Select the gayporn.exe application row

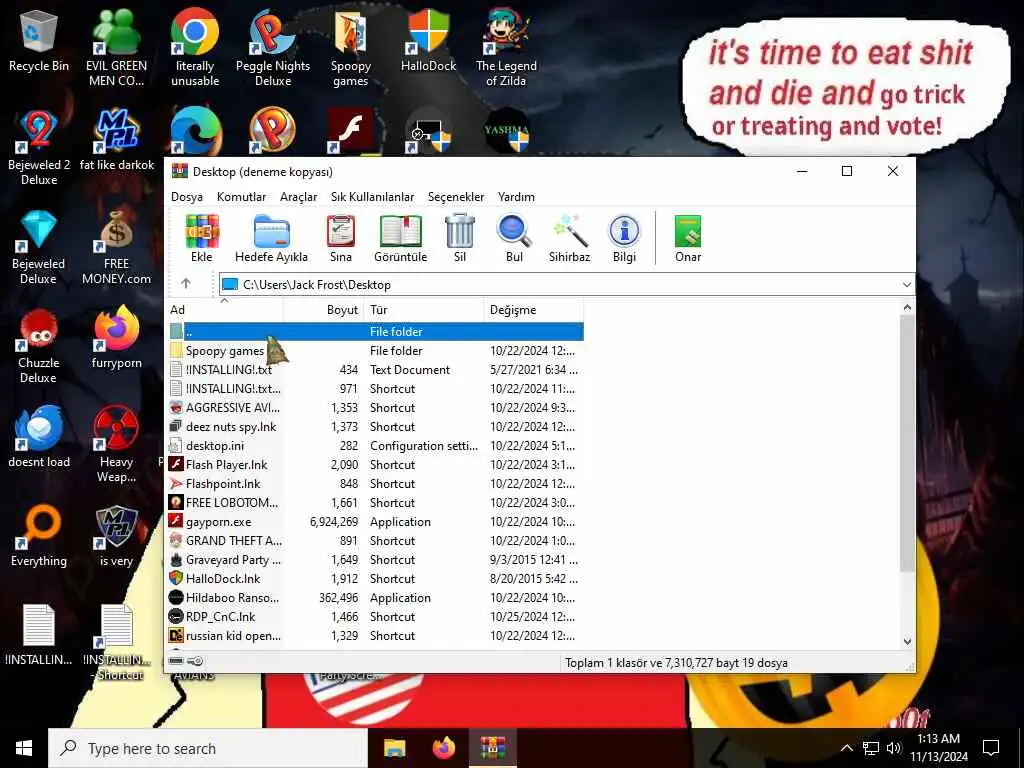click(375, 522)
